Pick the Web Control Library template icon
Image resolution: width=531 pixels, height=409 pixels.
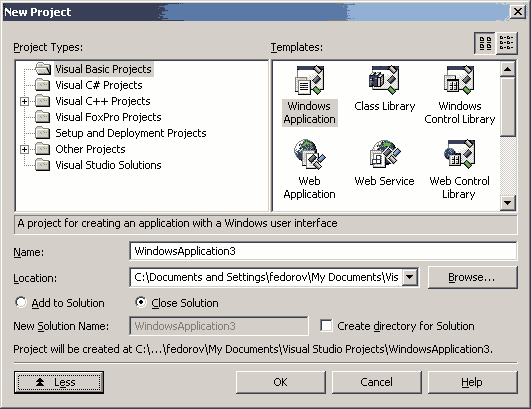click(x=459, y=154)
